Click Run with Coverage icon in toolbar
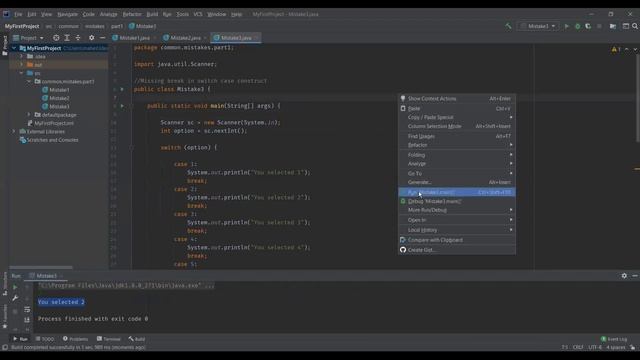This screenshot has width=640, height=360. [588, 26]
